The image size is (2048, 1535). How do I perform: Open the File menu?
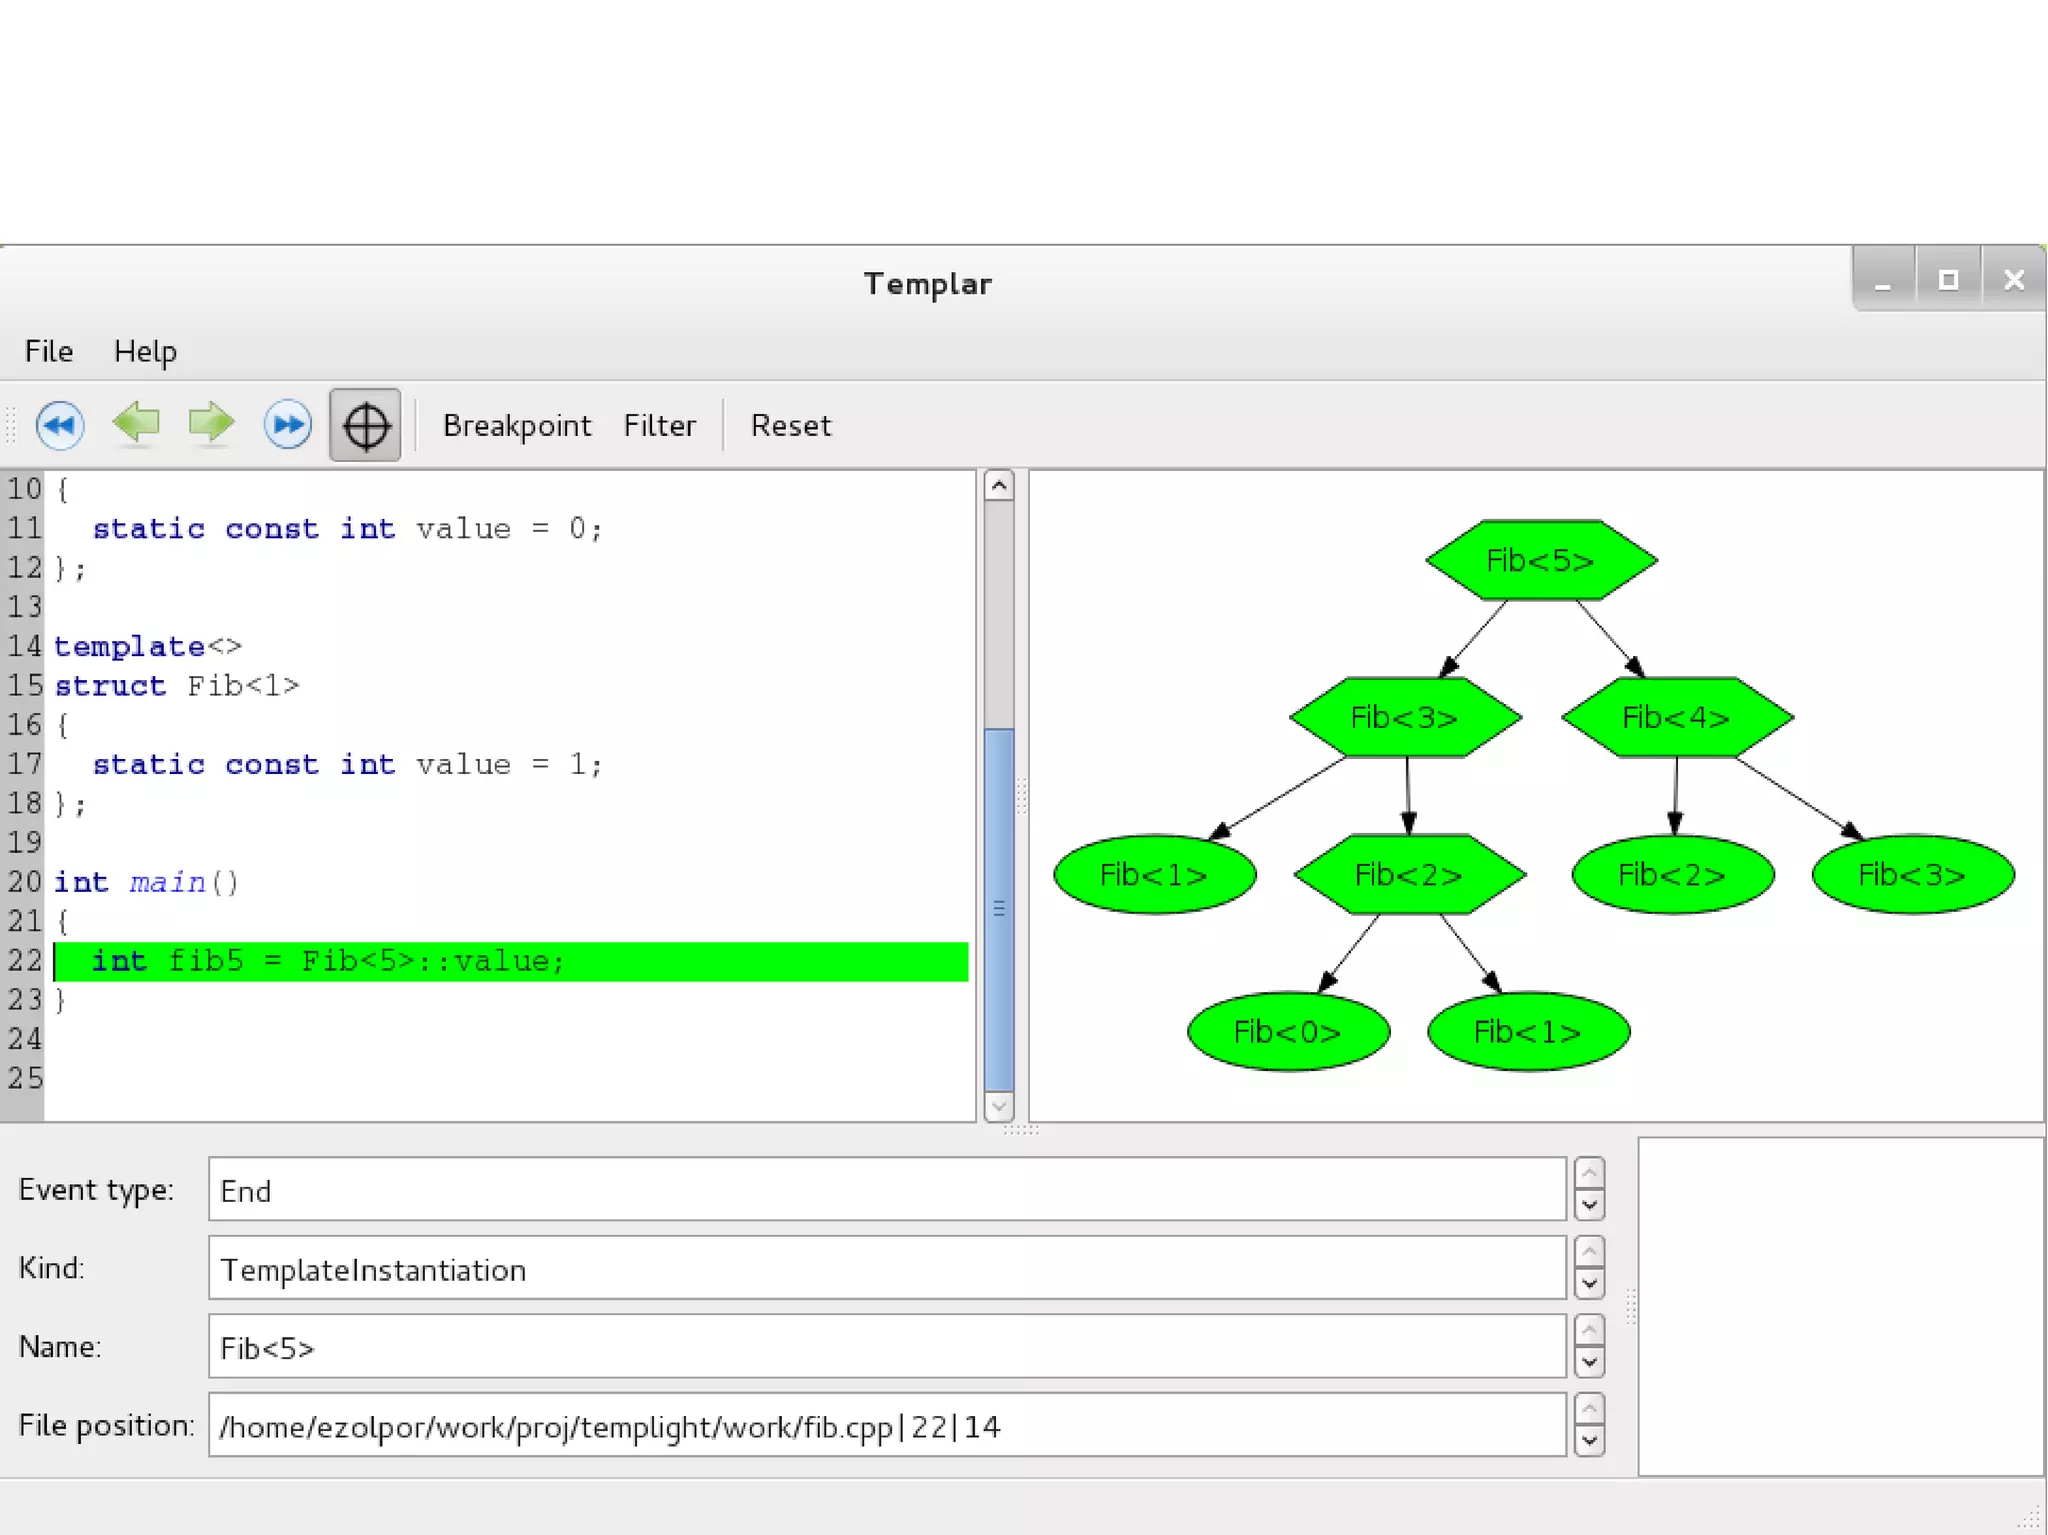[x=48, y=351]
